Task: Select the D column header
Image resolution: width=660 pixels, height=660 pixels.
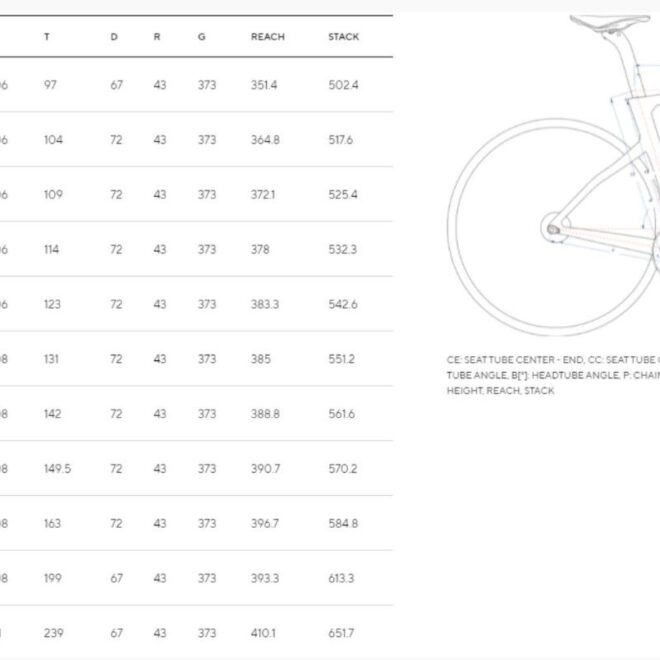Action: point(114,37)
